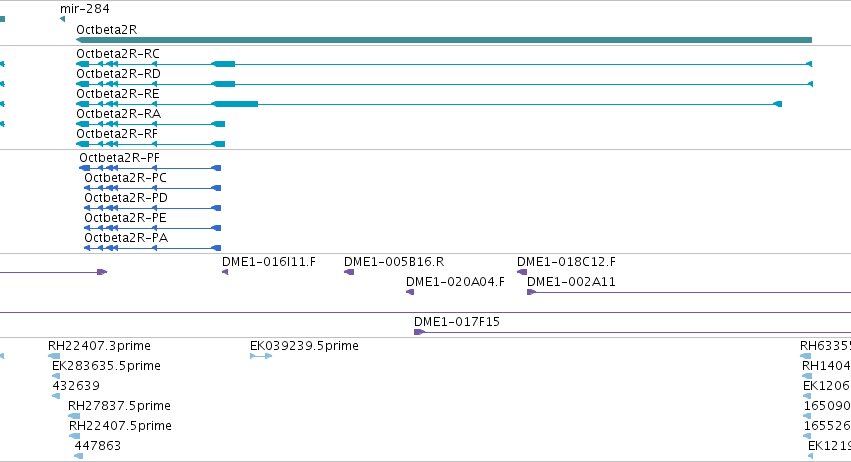Select EST RH22407.5prime label
Screen dimensions: 851x462
(x=120, y=426)
